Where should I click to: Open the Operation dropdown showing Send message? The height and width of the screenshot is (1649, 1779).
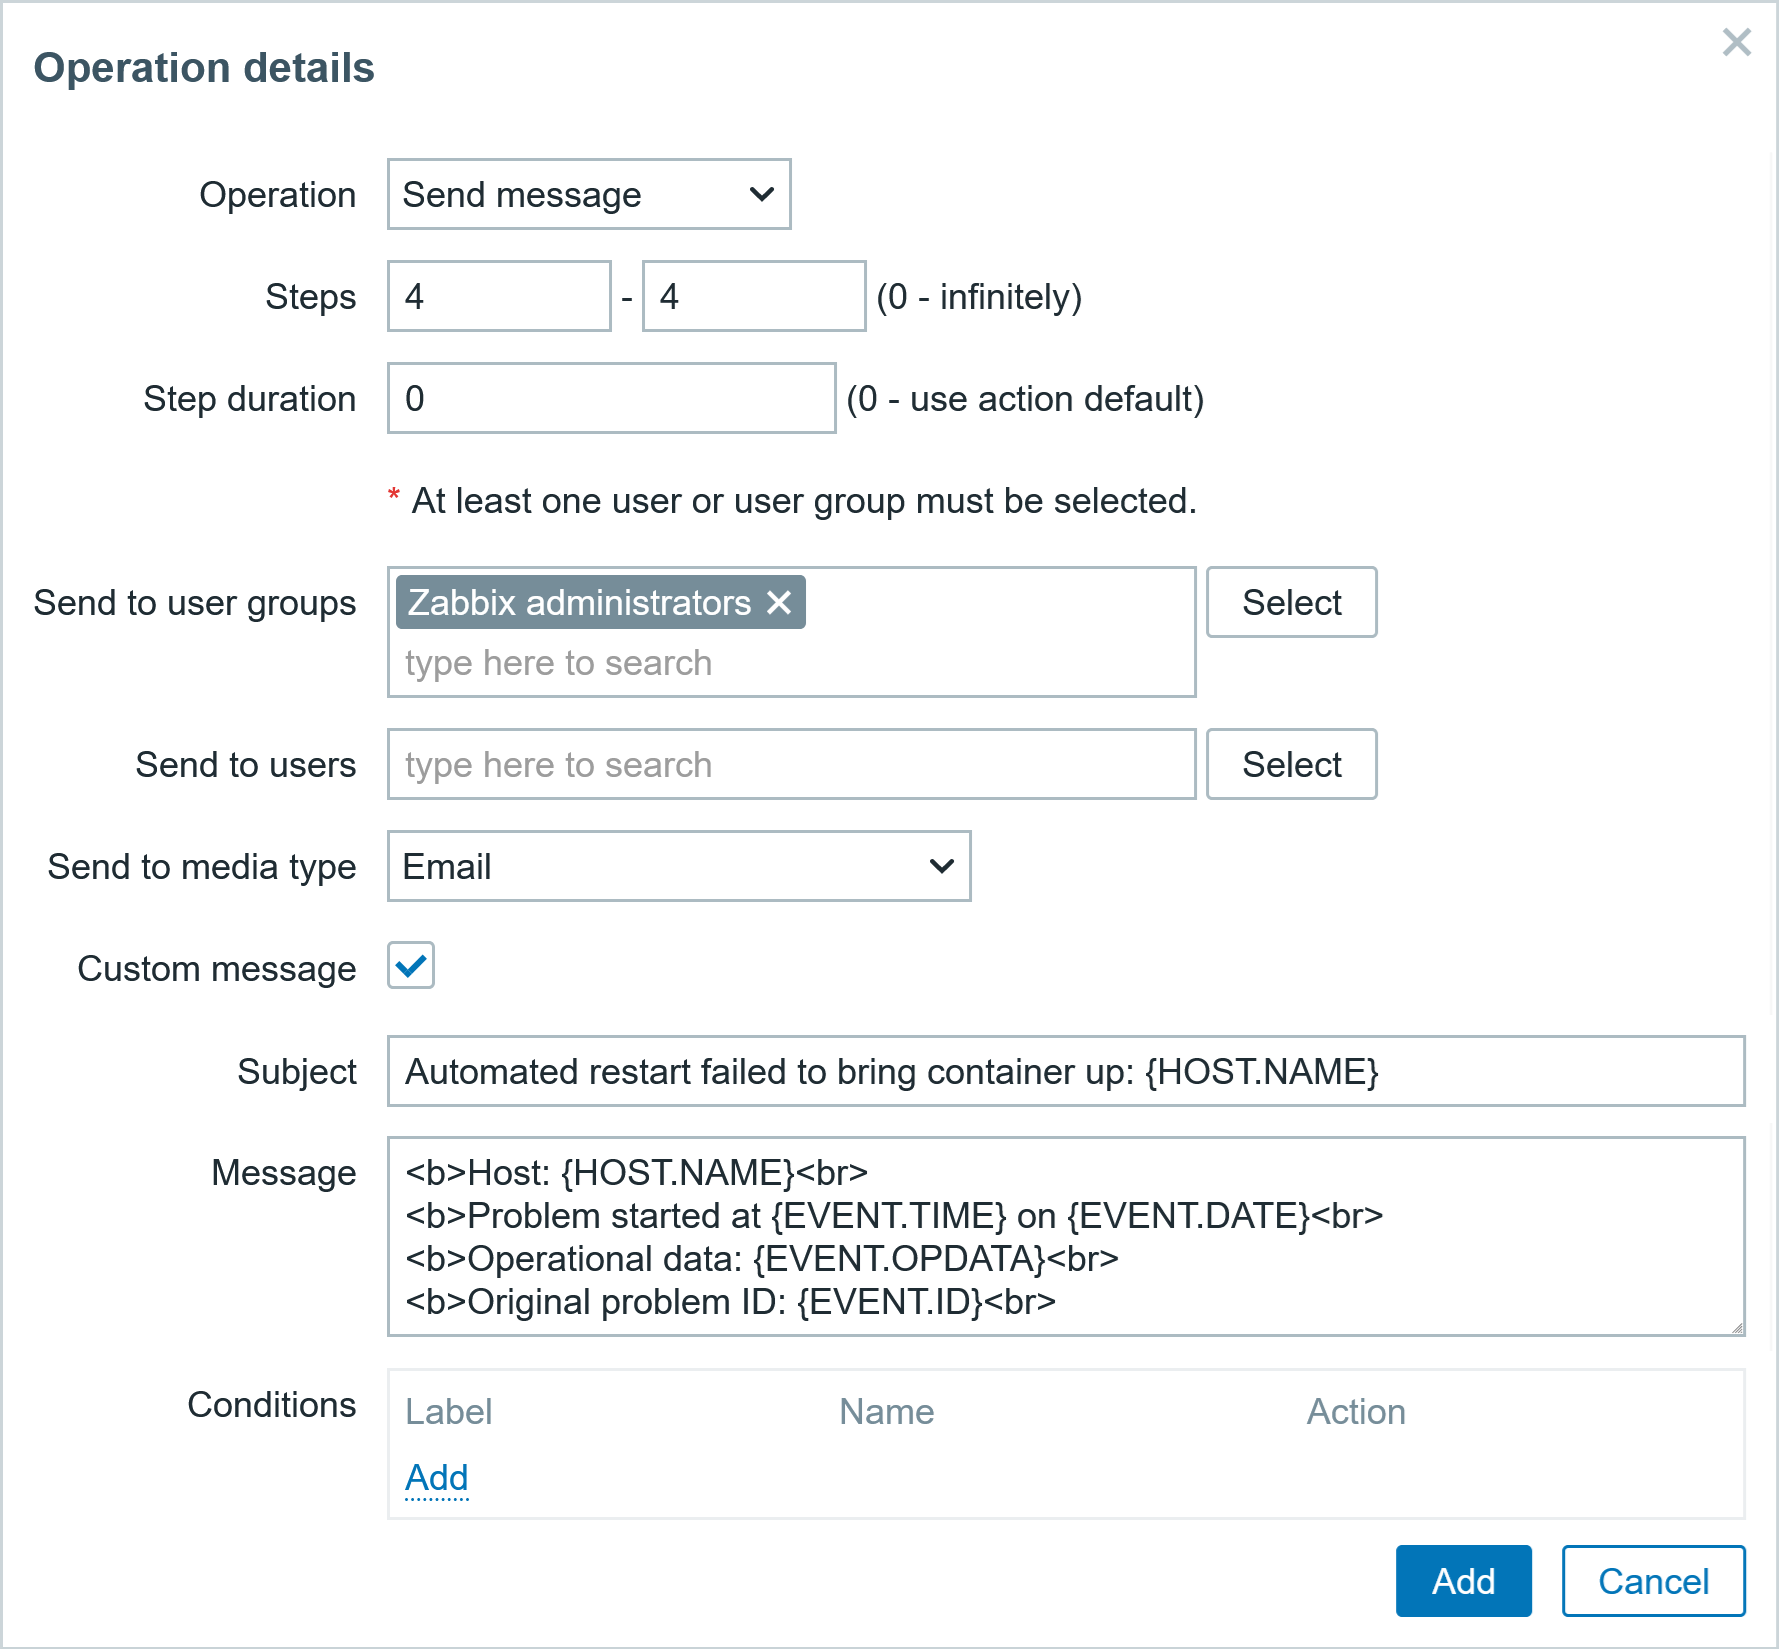click(589, 194)
